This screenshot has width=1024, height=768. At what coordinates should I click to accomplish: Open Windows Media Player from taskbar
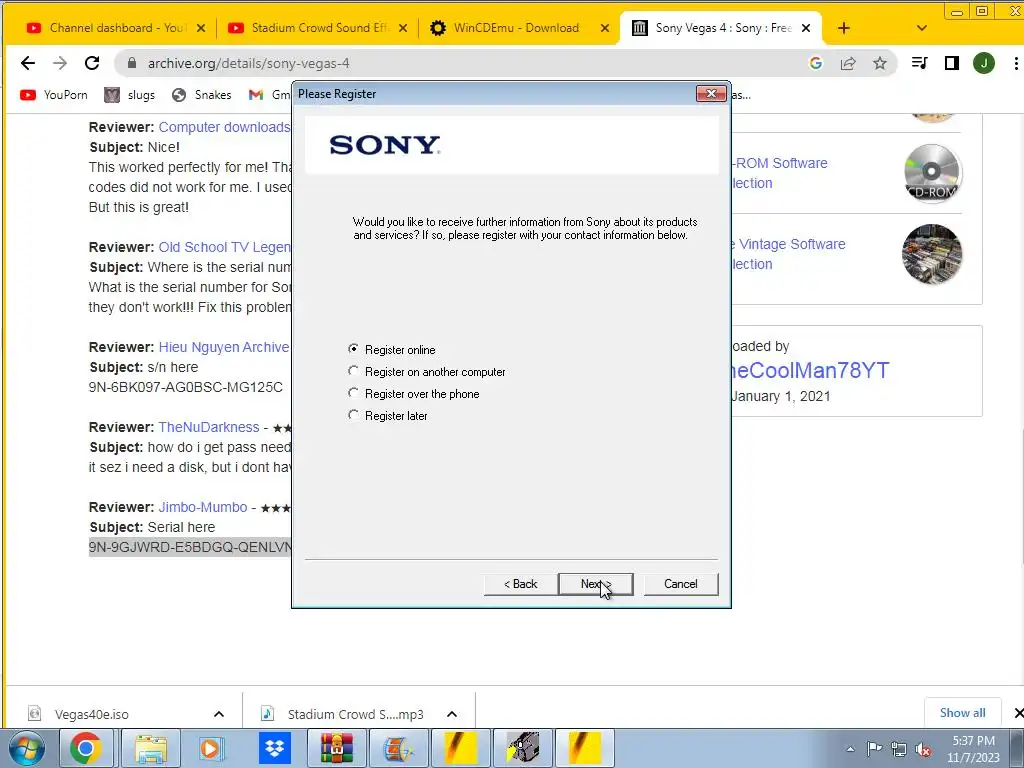[211, 748]
